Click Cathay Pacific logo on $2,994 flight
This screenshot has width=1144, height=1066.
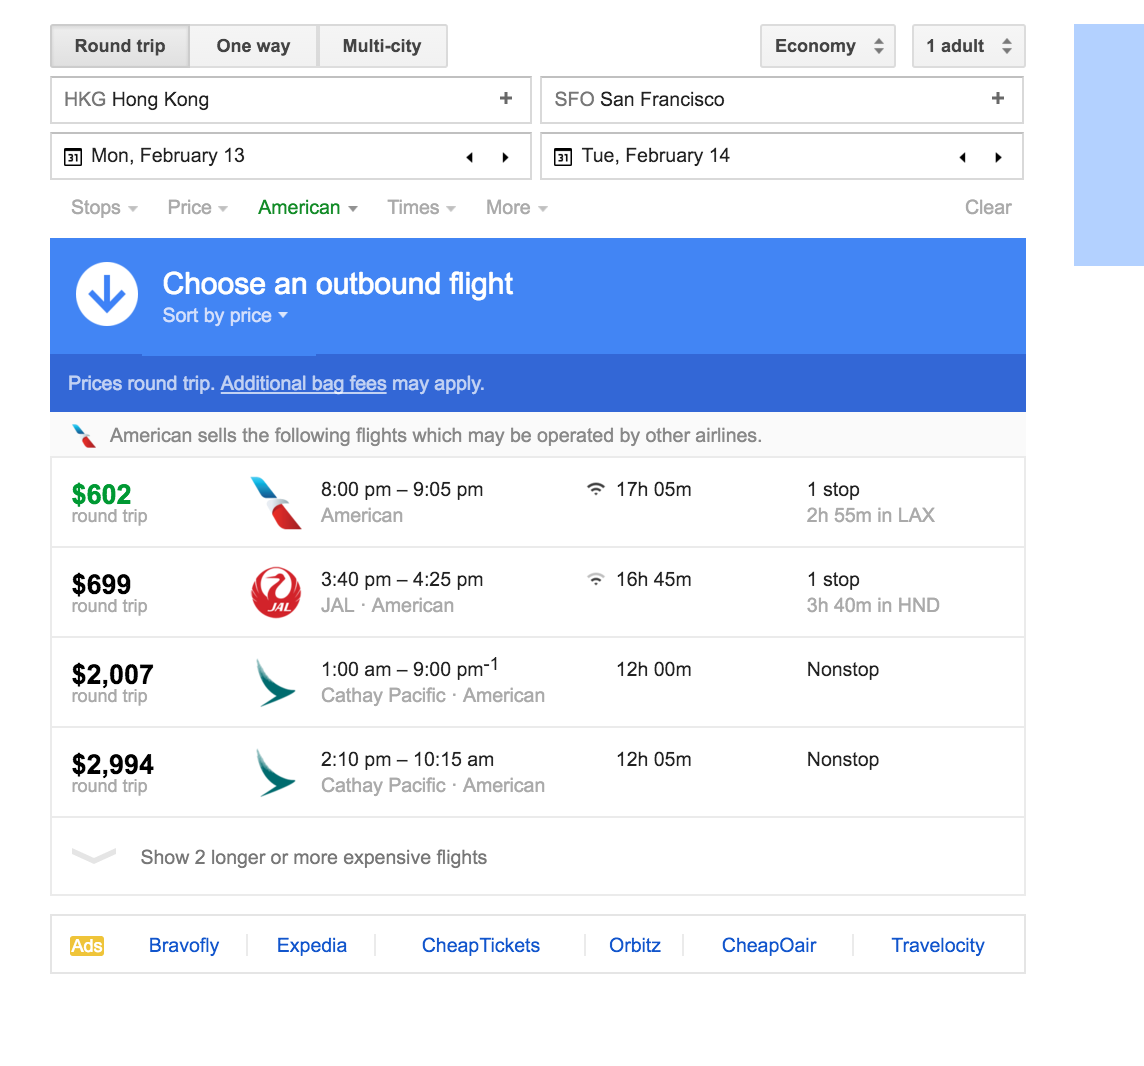pos(276,773)
